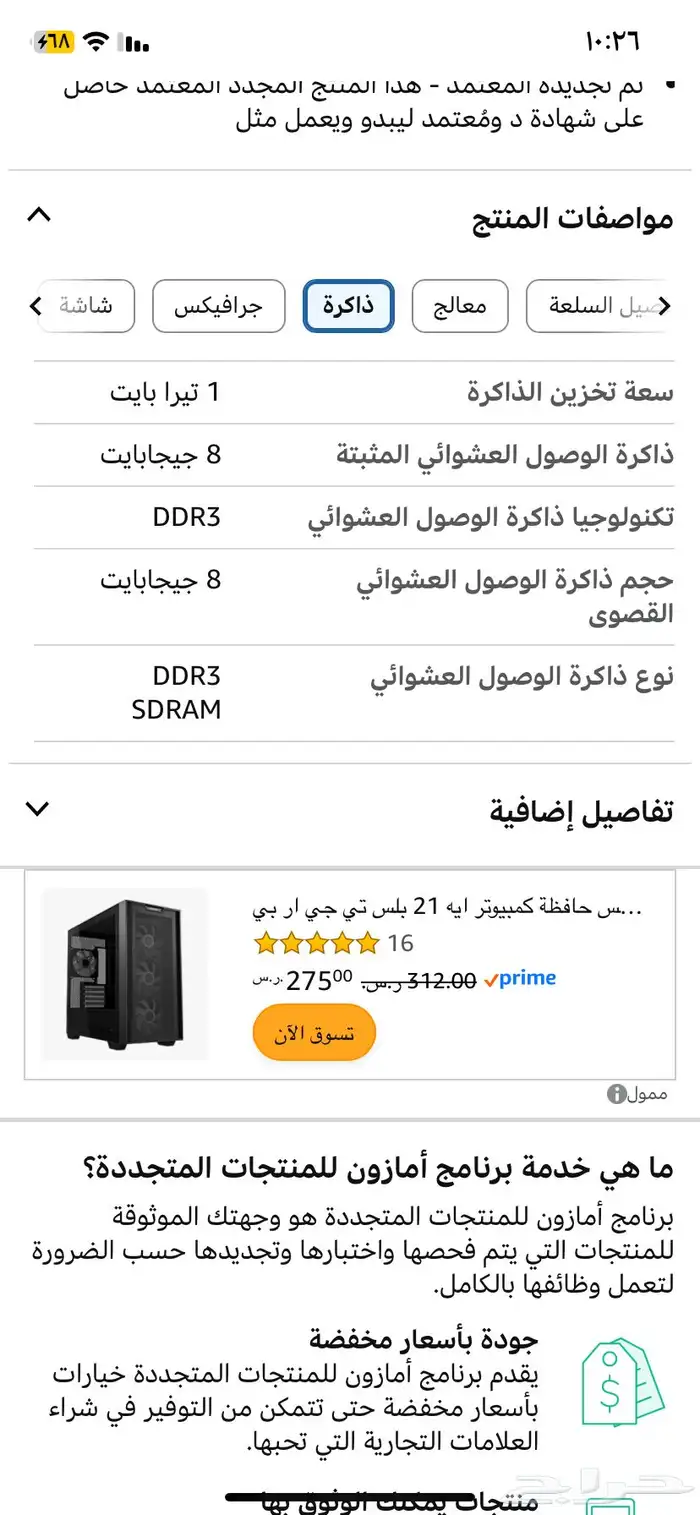The image size is (700, 1515).
Task: Select the partially visible السلعة tab
Action: coord(606,306)
